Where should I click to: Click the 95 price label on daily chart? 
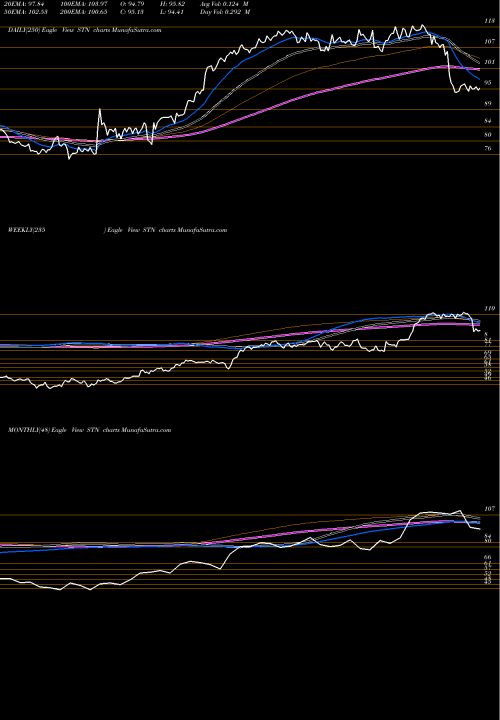489,83
